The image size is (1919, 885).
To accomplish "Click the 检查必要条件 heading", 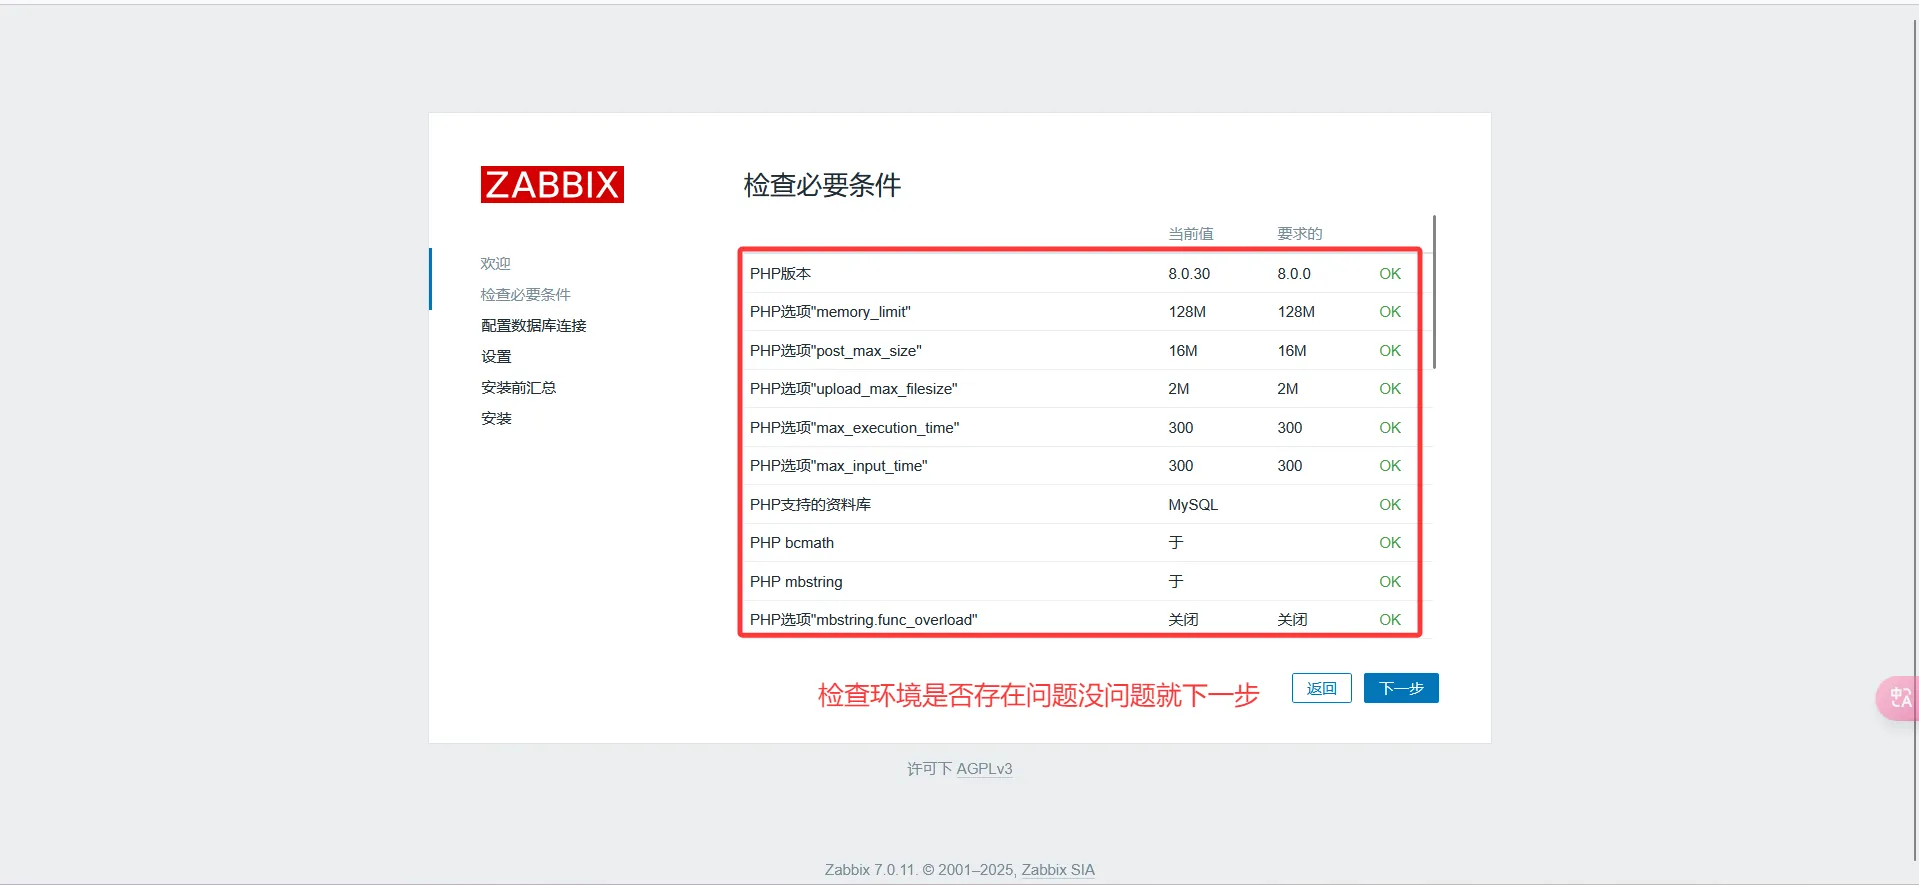I will (x=822, y=185).
